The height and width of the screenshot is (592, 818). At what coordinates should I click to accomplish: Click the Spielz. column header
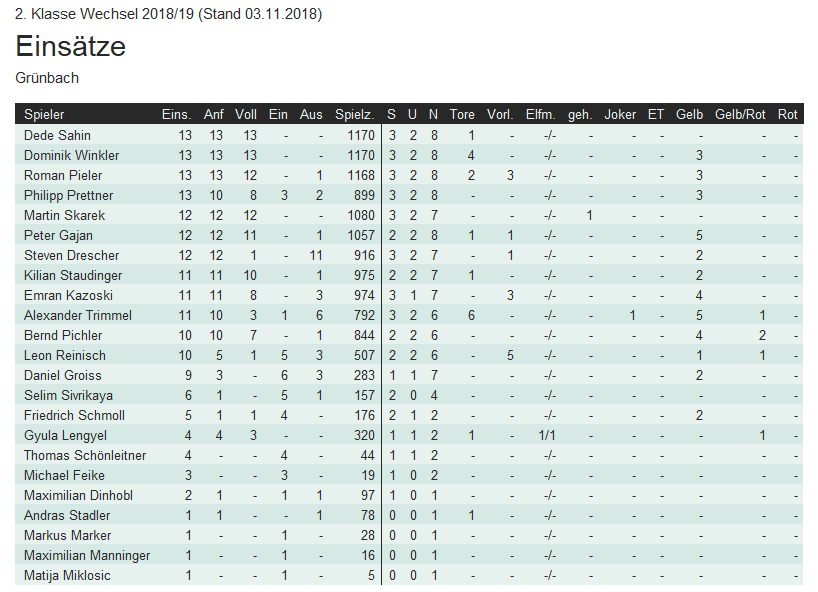pyautogui.click(x=355, y=114)
